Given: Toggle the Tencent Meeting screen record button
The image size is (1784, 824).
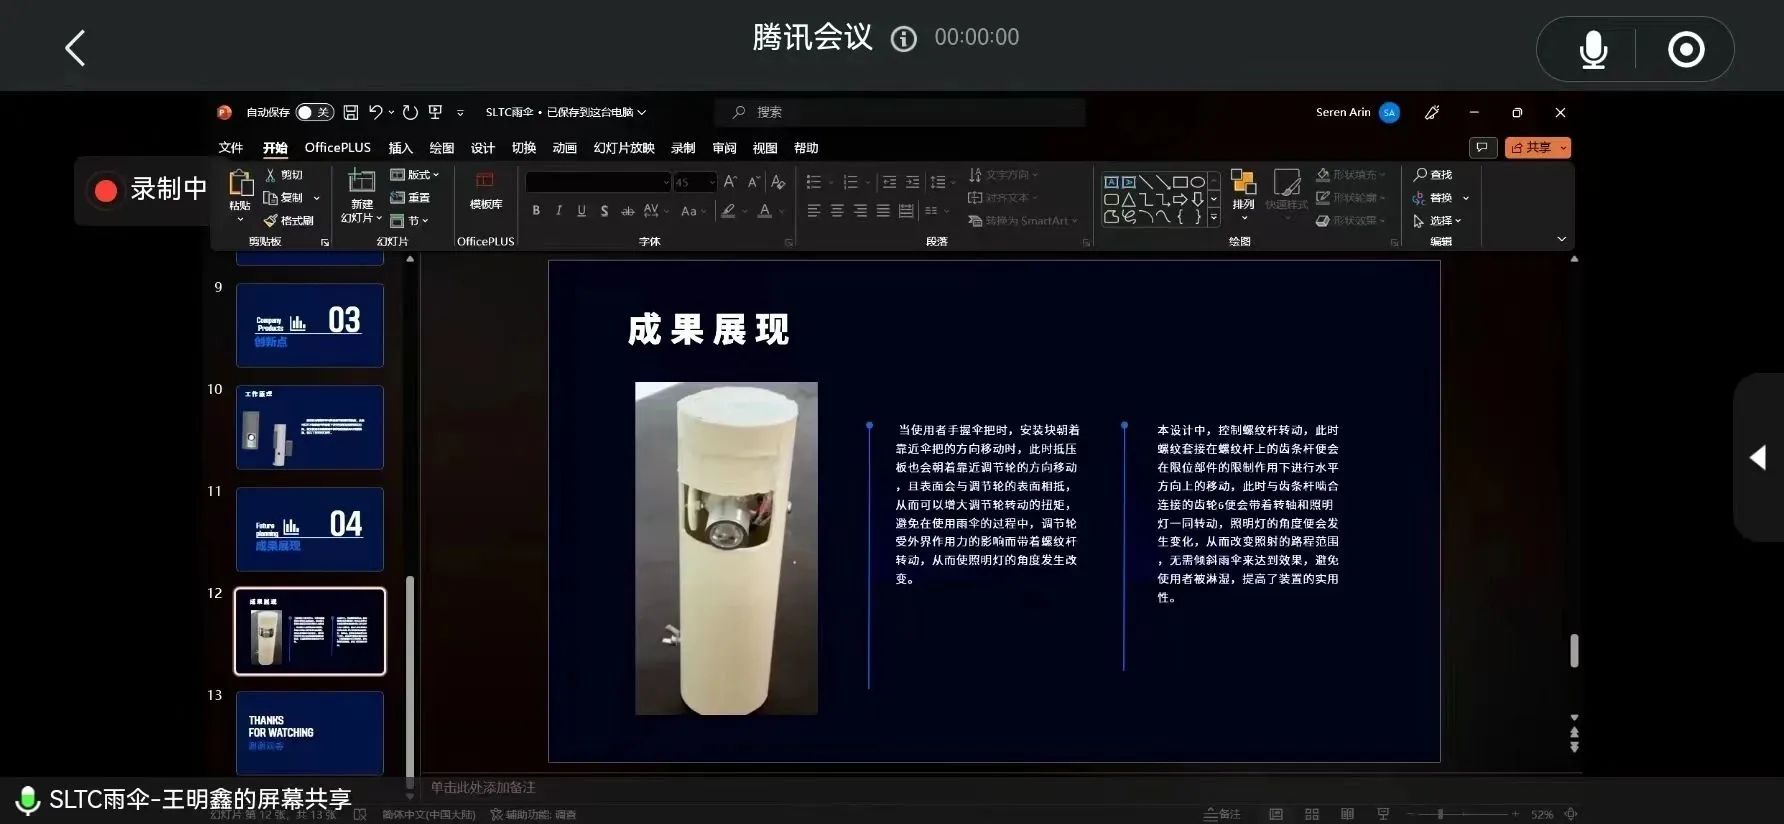Looking at the screenshot, I should pyautogui.click(x=1686, y=49).
